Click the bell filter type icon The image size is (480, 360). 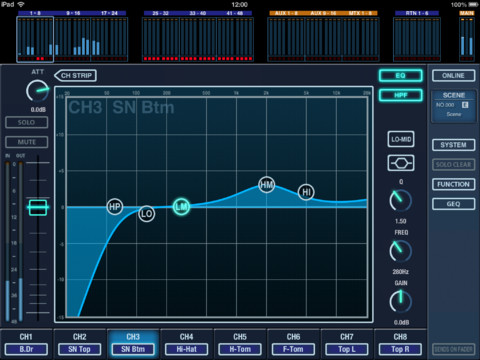401,163
